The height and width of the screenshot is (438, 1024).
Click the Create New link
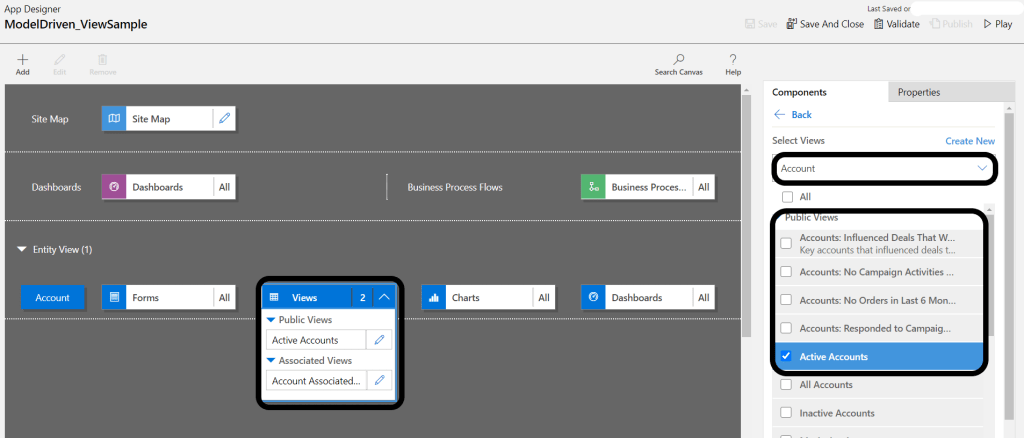[x=969, y=141]
